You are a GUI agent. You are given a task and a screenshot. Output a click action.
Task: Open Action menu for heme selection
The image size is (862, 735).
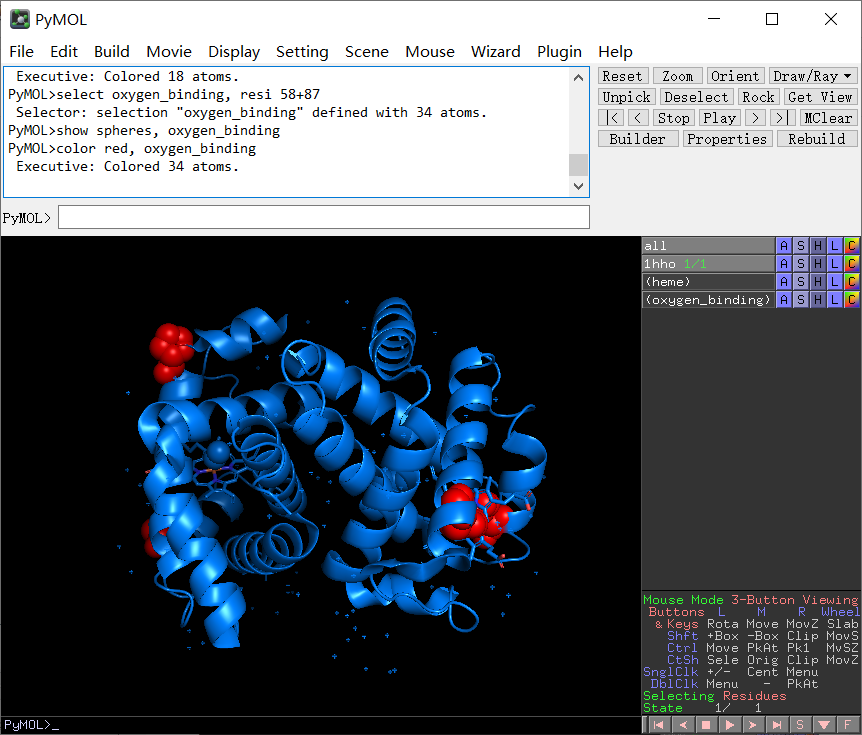pos(784,282)
